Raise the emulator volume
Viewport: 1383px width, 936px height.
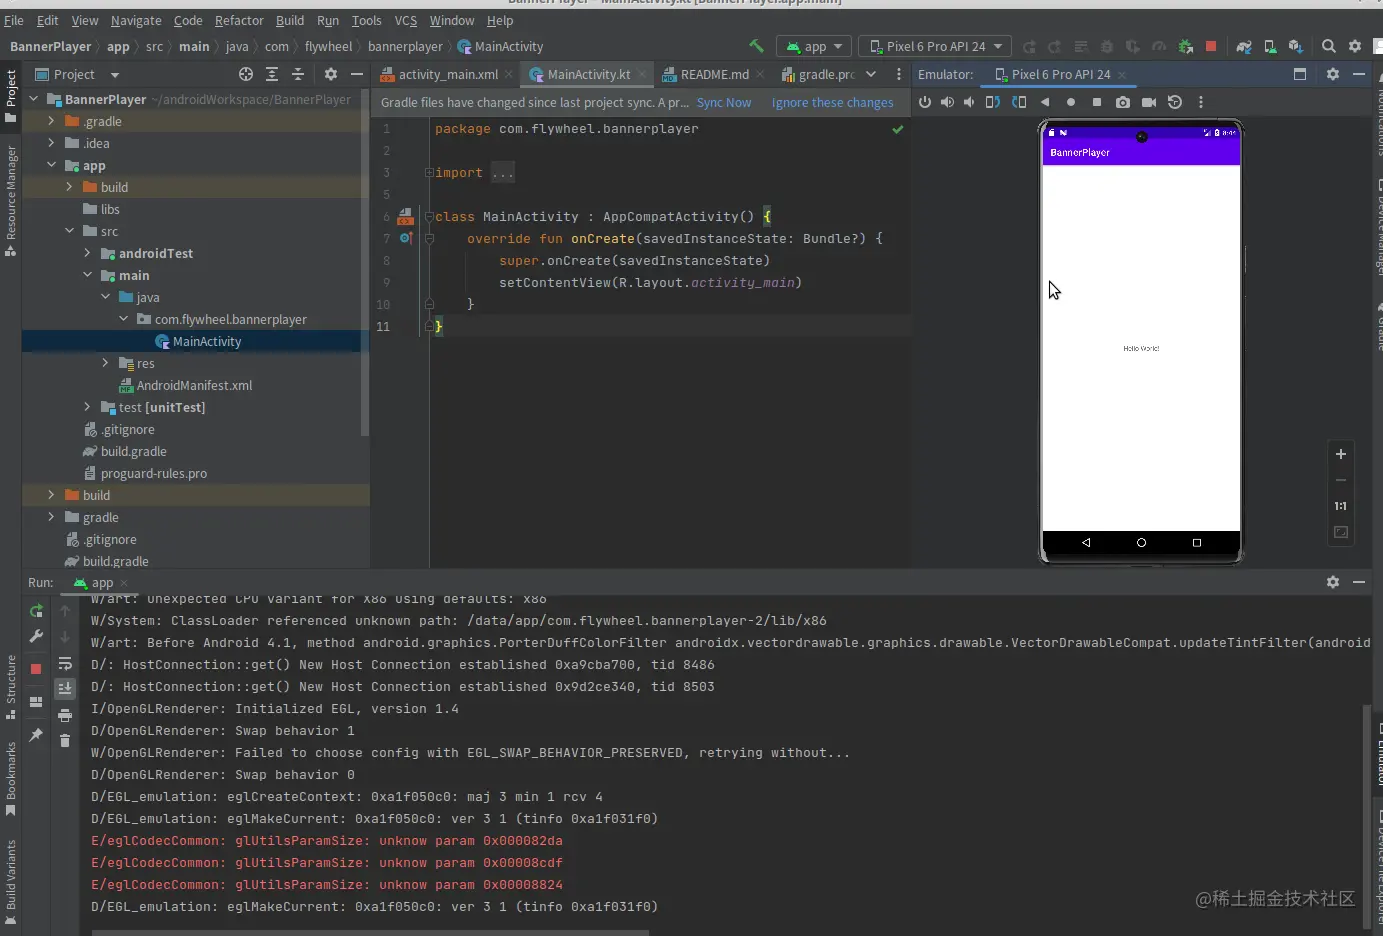[x=946, y=102]
